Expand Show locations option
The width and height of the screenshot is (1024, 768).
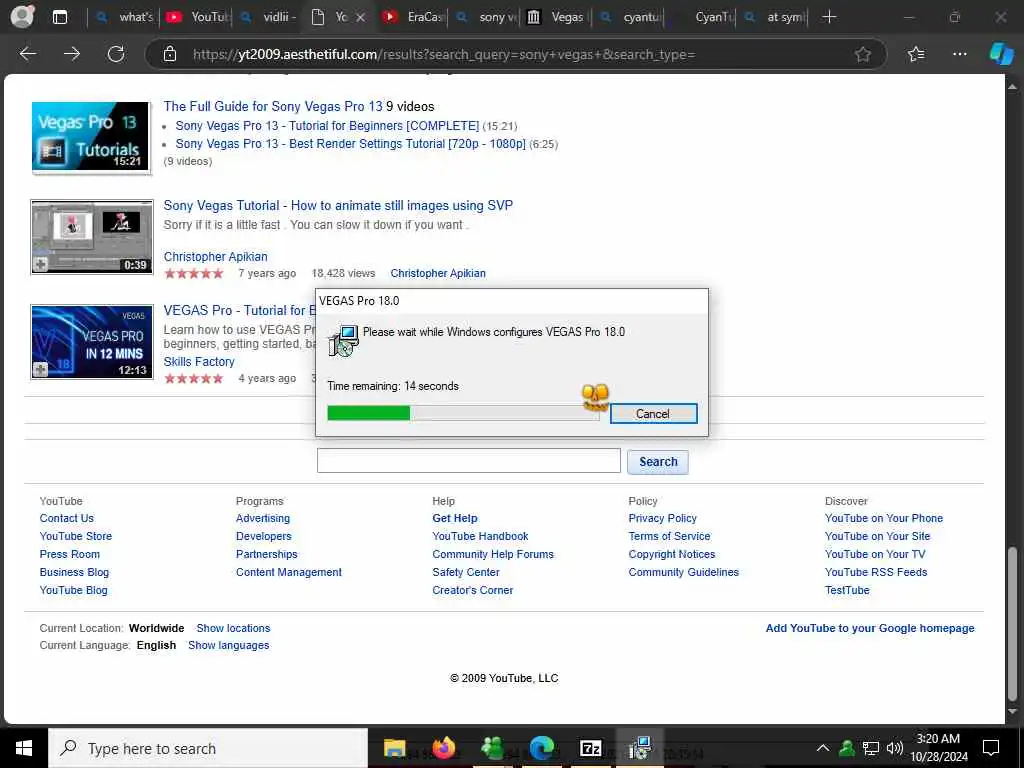point(233,628)
